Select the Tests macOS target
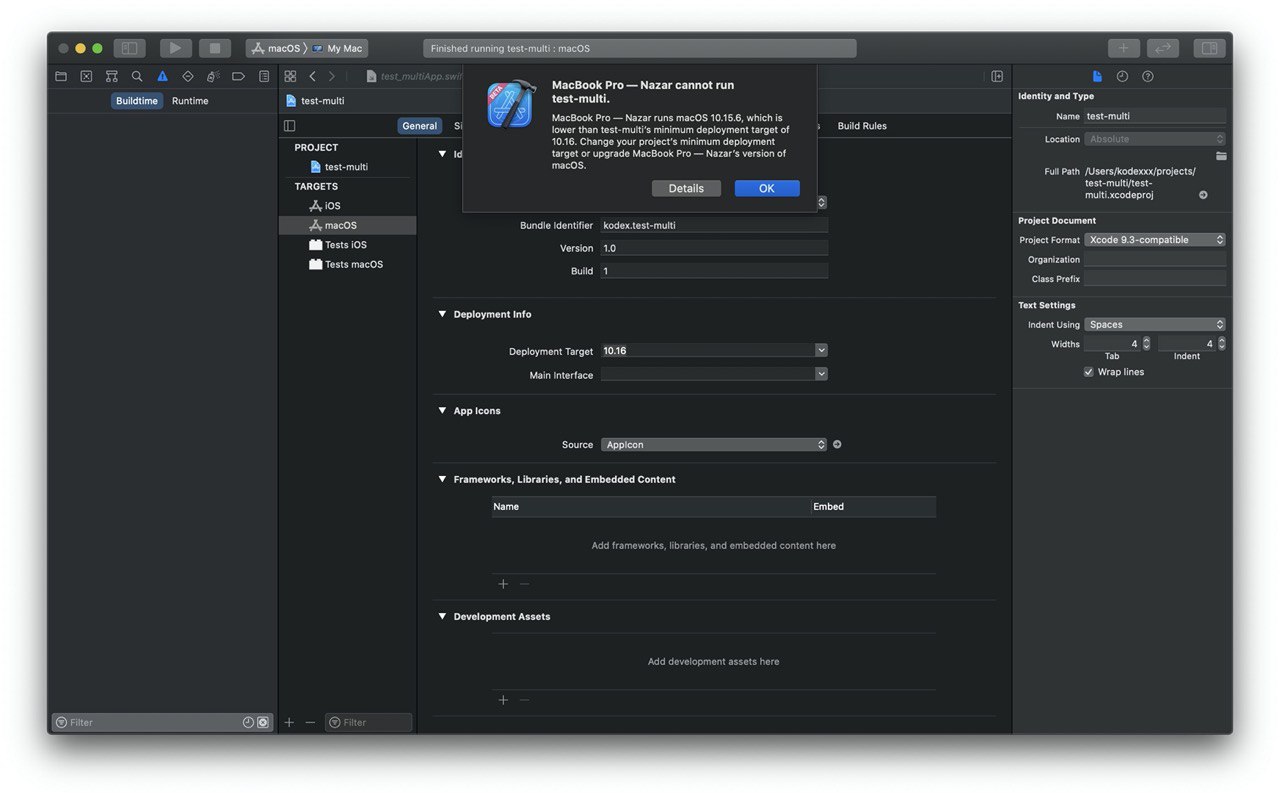 (347, 264)
